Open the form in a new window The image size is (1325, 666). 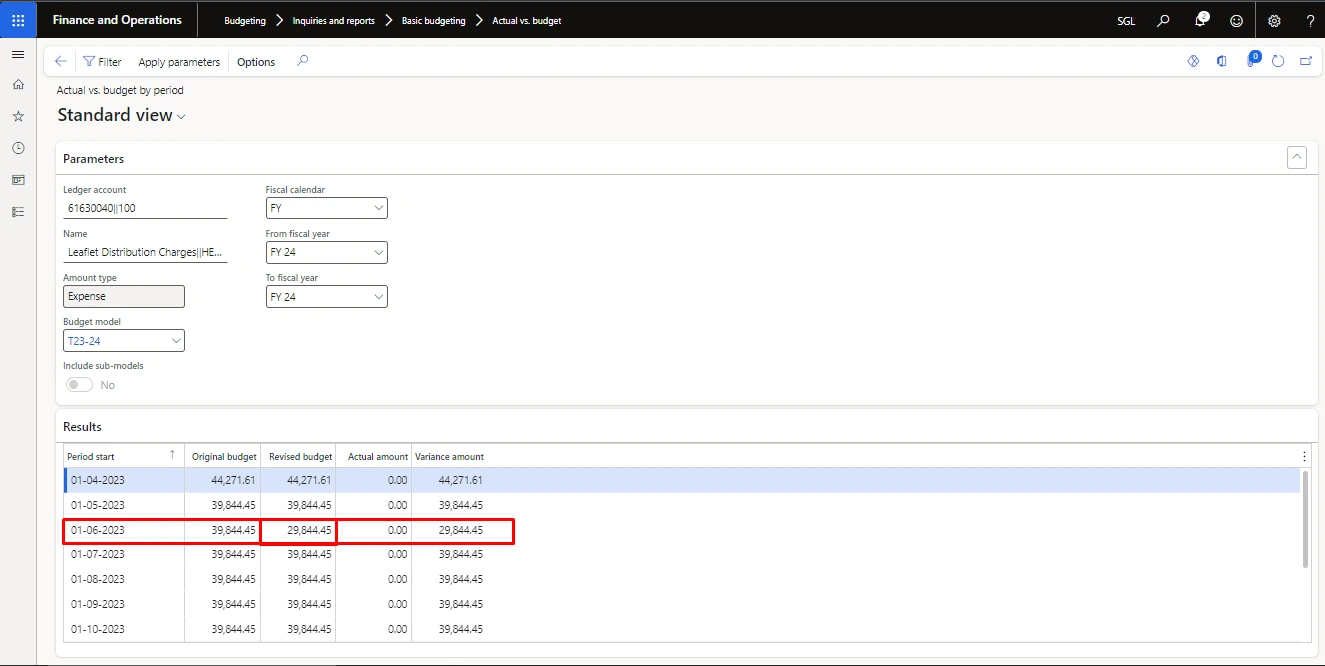point(1306,61)
